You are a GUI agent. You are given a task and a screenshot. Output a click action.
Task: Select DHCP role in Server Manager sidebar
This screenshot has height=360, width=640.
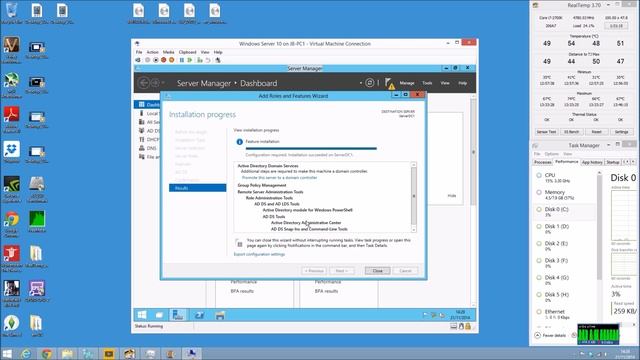tap(149, 139)
